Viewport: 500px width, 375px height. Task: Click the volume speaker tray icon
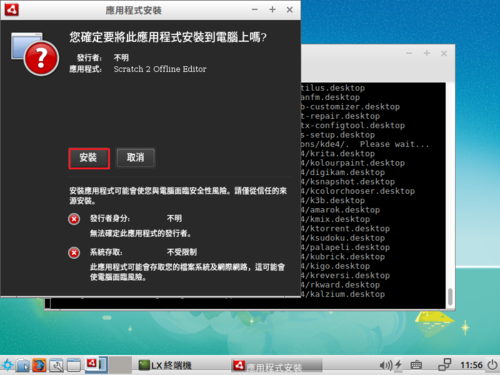pos(386,365)
